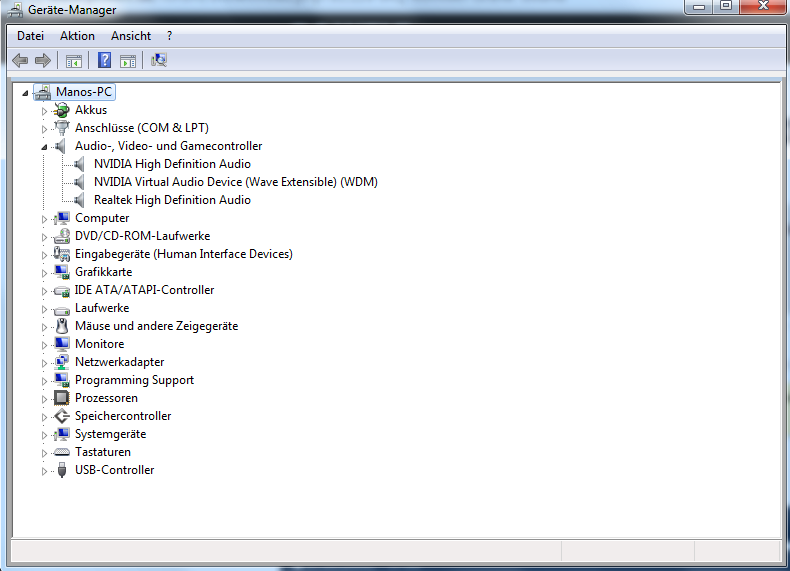Screen dimensions: 790x571
Task: Click the Laufwerke disk drive icon
Action: coord(61,310)
